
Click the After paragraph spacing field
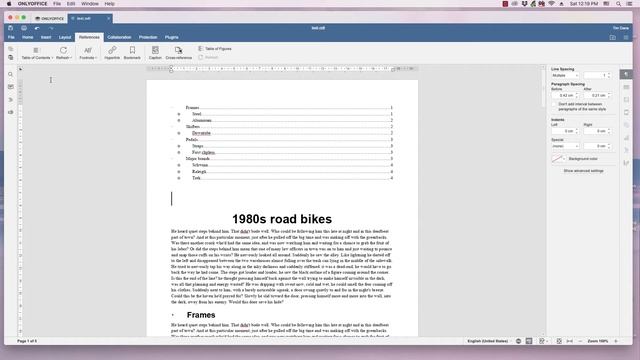pos(597,96)
